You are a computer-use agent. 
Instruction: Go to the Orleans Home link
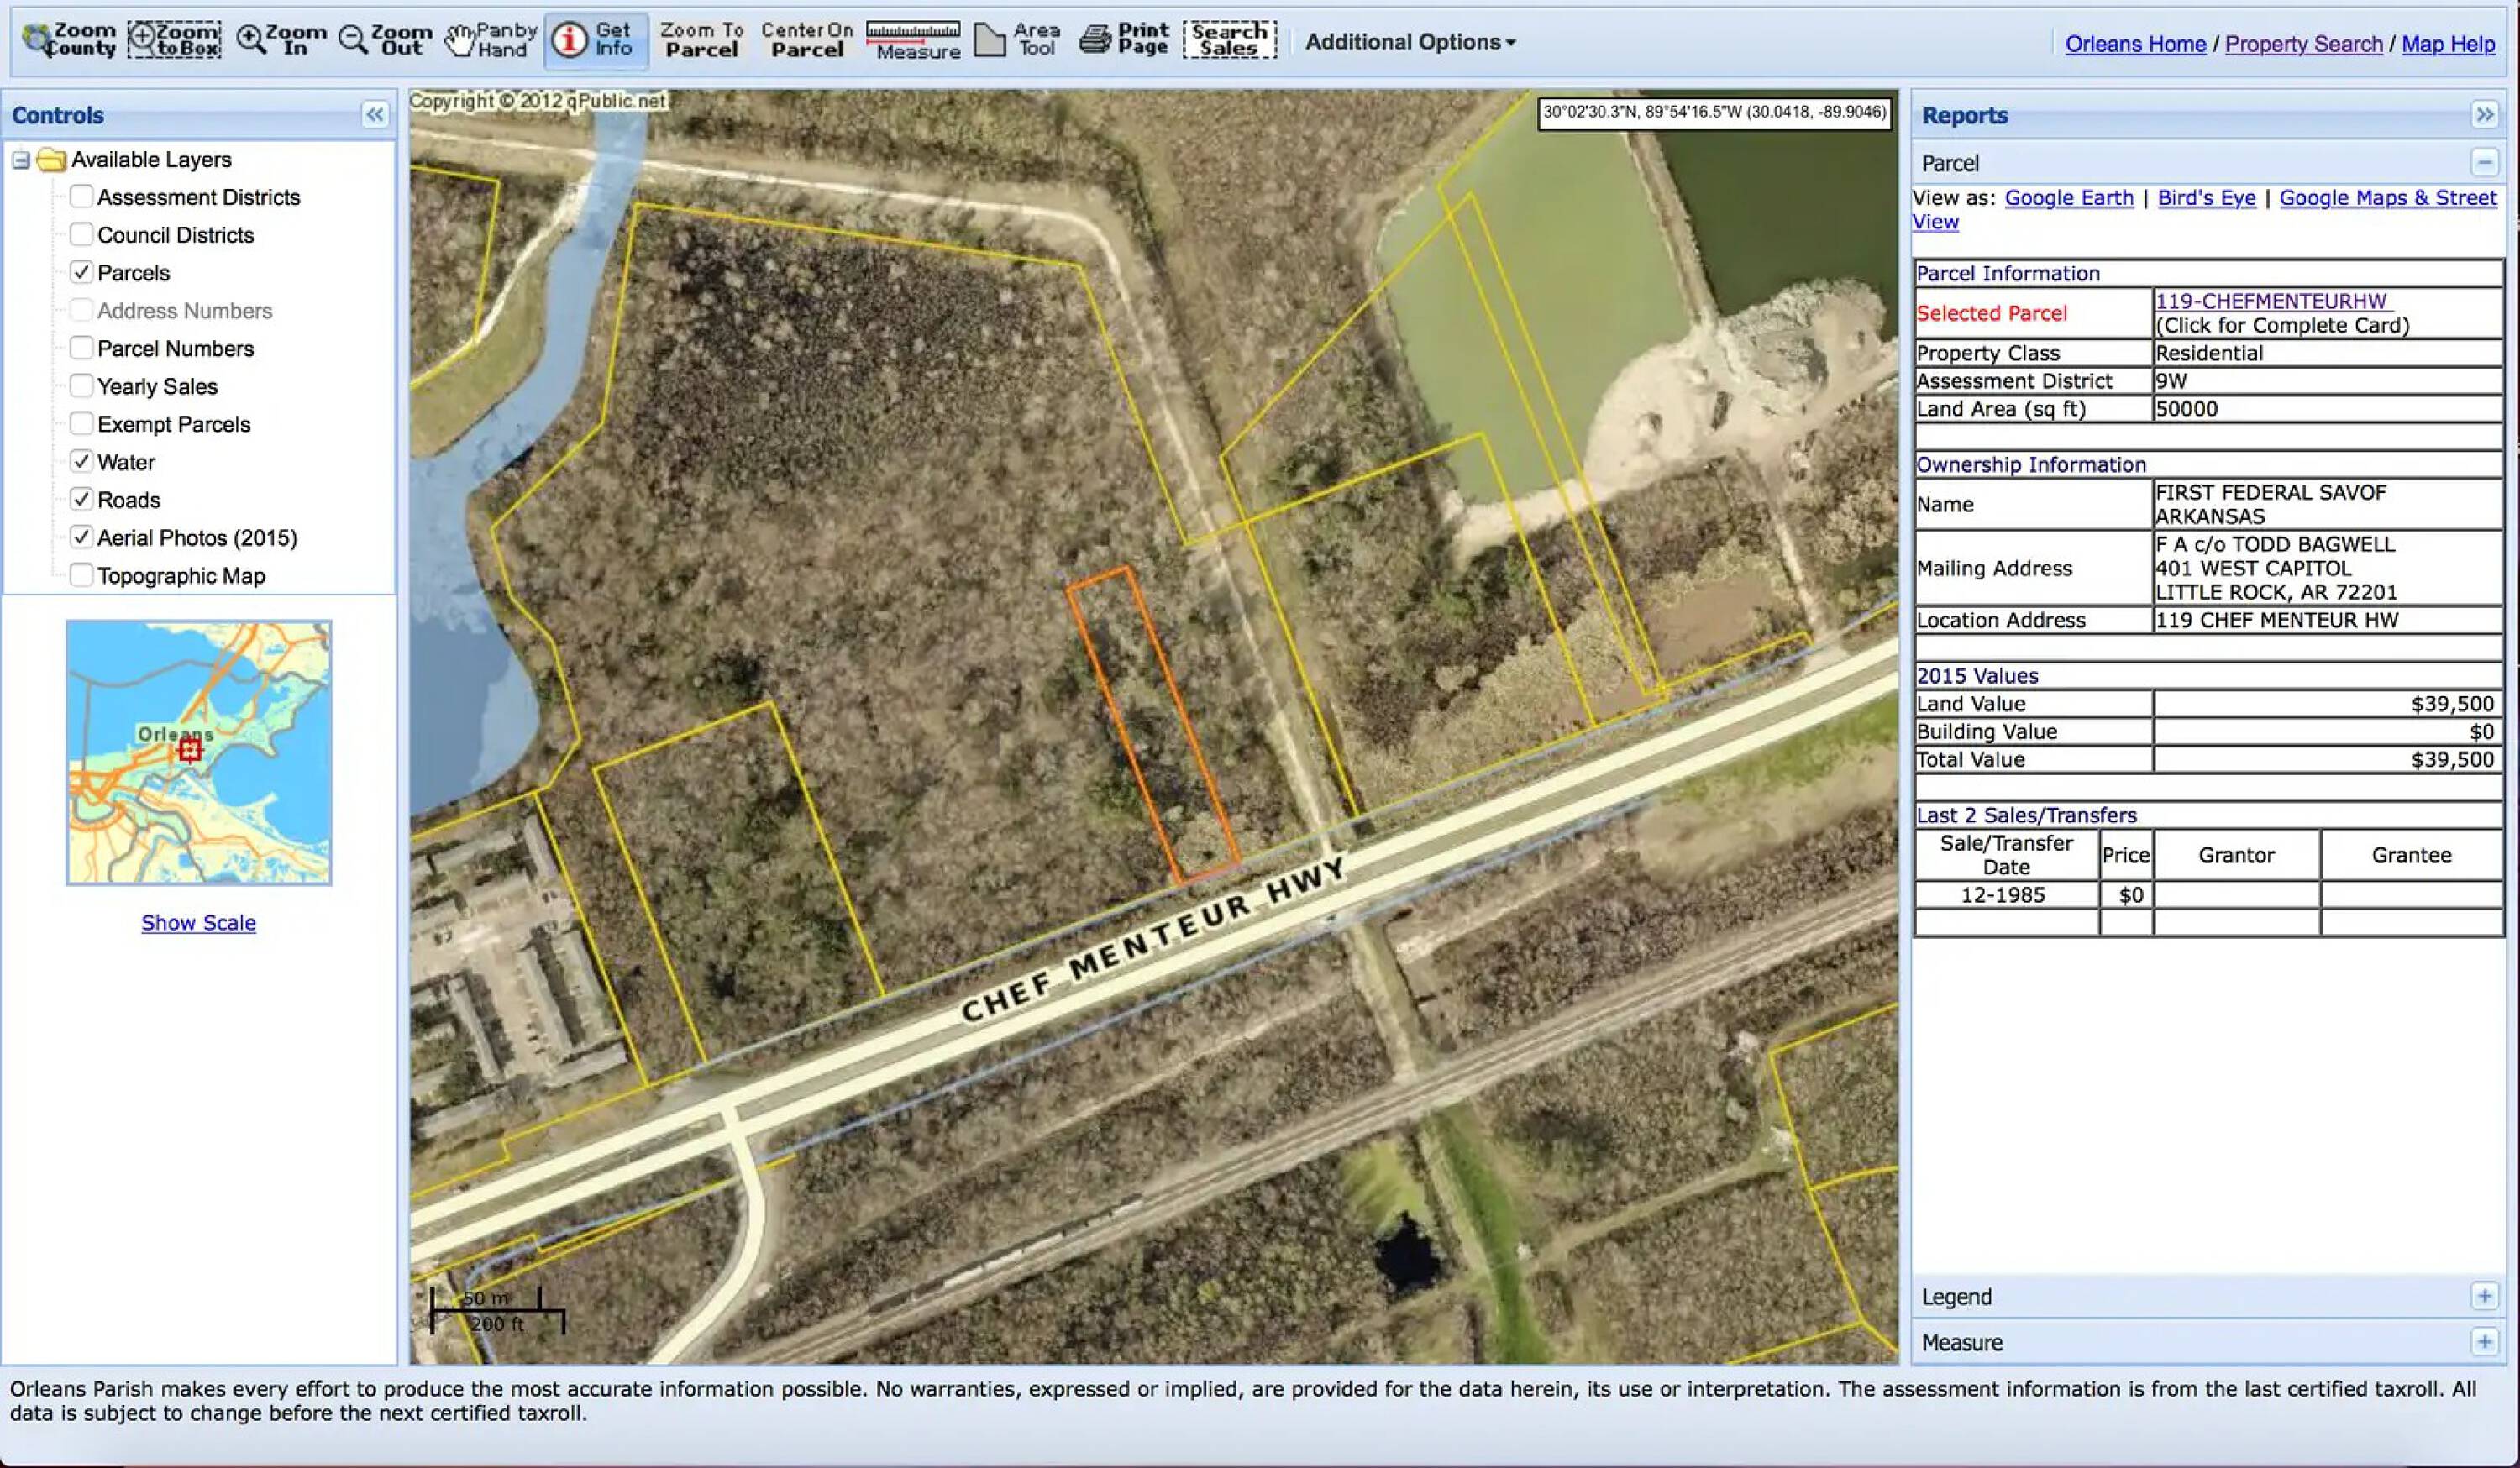click(2135, 44)
